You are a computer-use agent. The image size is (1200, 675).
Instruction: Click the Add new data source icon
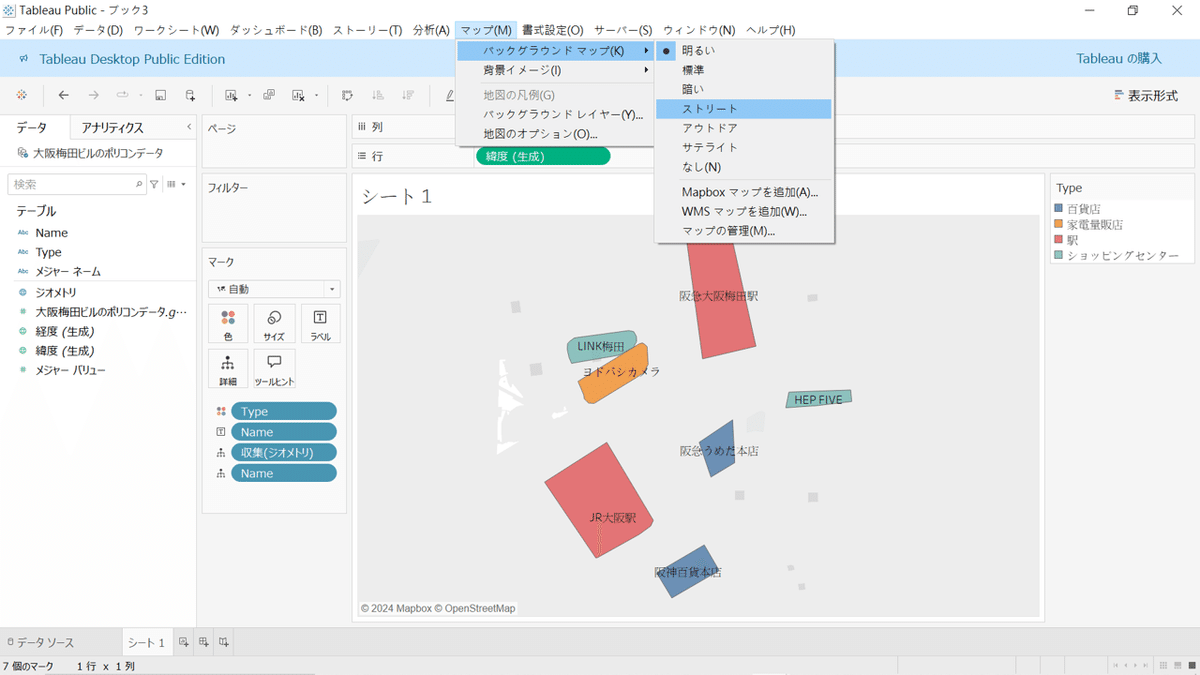190,95
